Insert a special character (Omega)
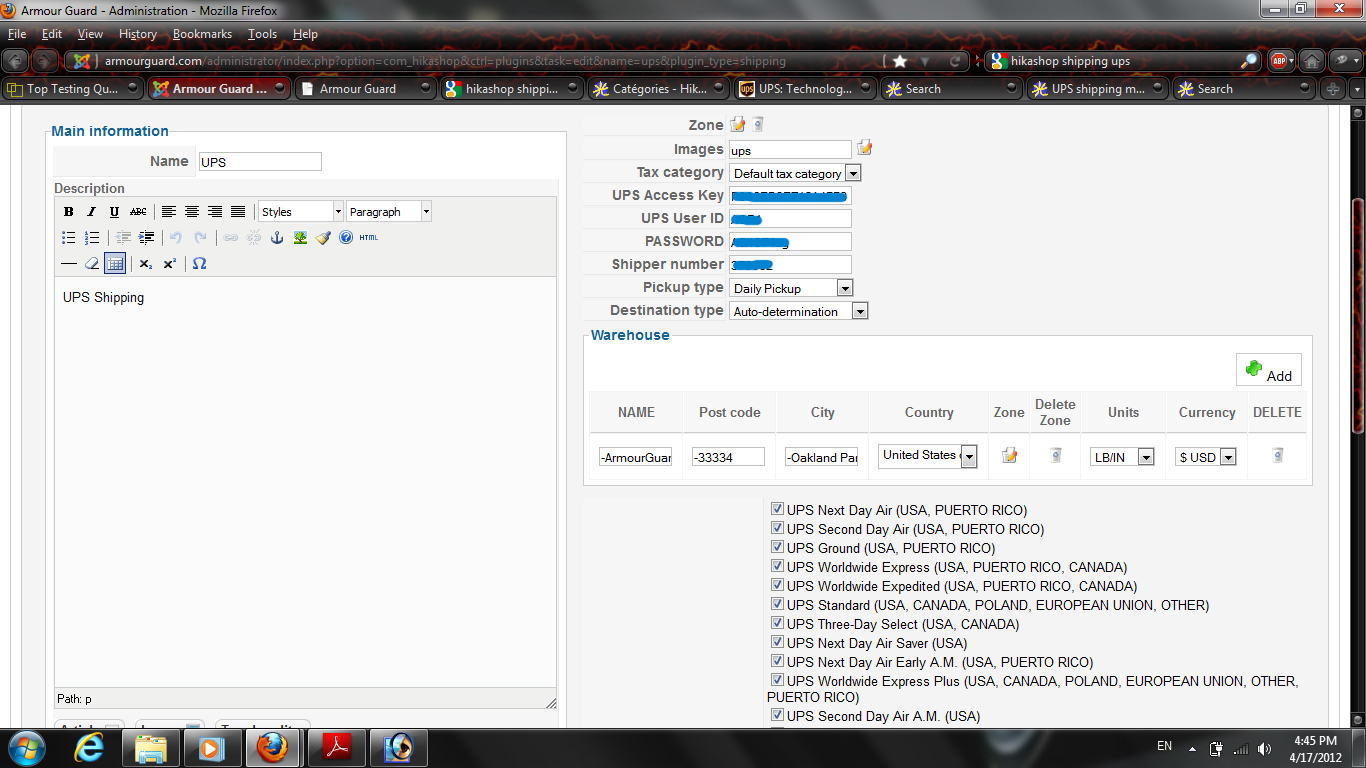 [x=199, y=264]
